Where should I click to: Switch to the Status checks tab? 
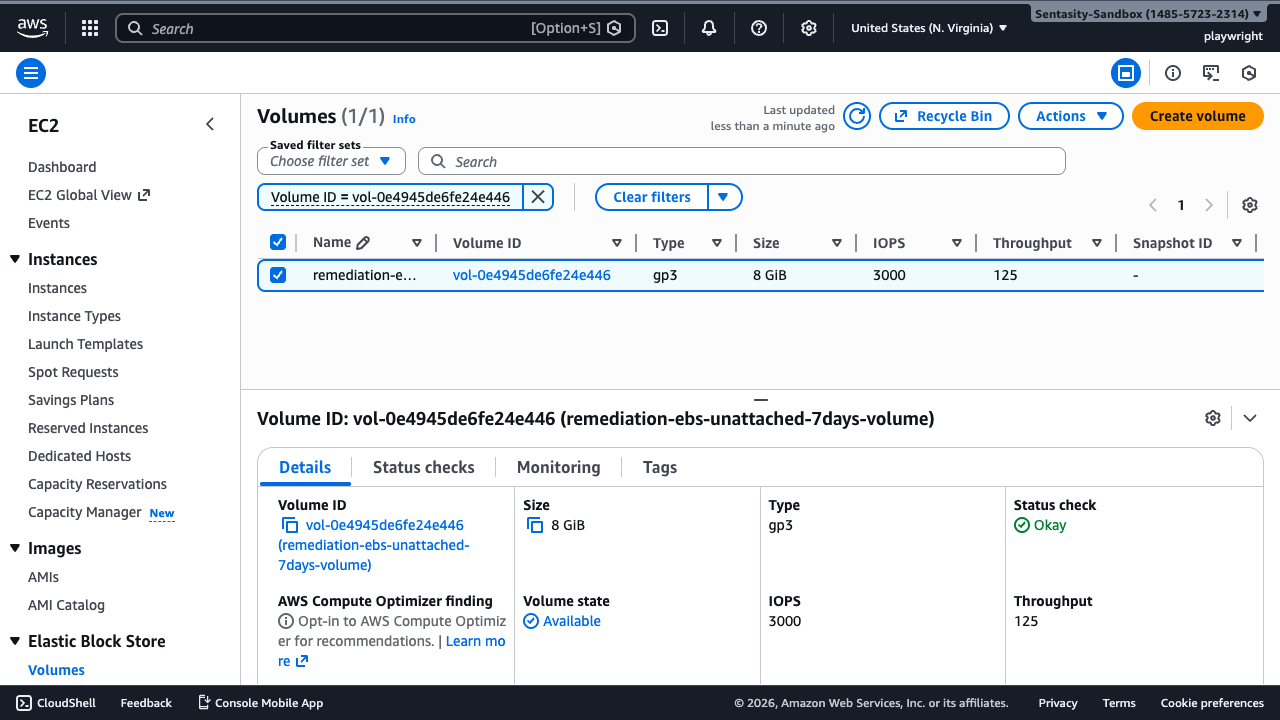(423, 467)
